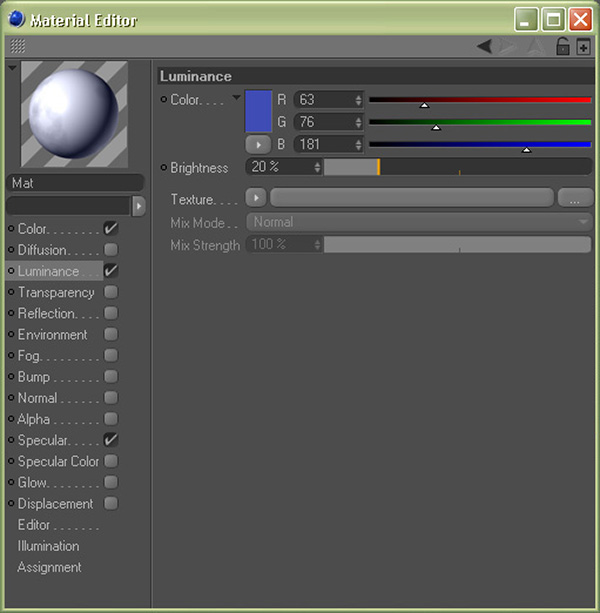Click the grip dots icon at top left
Screen dimensions: 600x613
17,46
